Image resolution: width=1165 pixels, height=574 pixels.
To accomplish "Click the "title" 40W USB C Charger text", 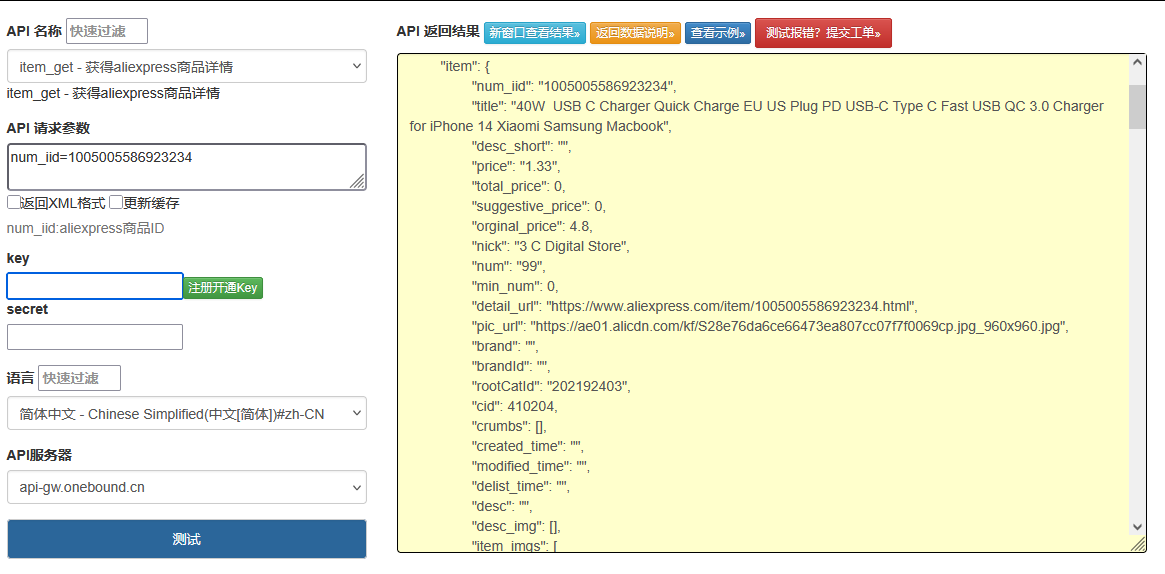I will point(756,116).
